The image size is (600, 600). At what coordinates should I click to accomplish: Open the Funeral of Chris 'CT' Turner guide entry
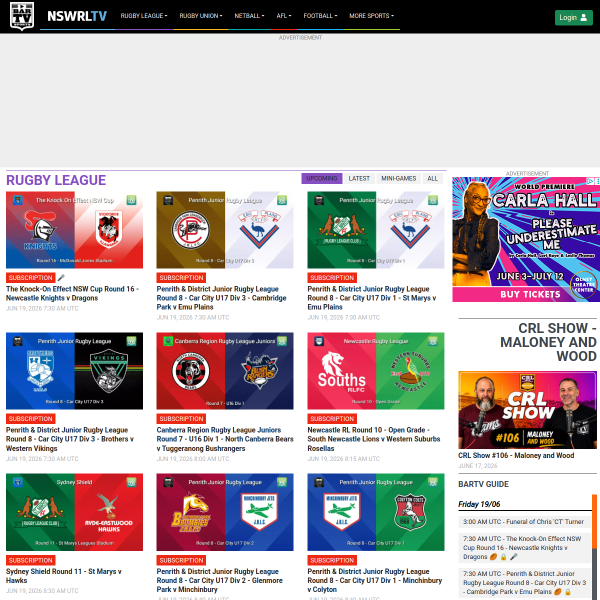coord(523,522)
